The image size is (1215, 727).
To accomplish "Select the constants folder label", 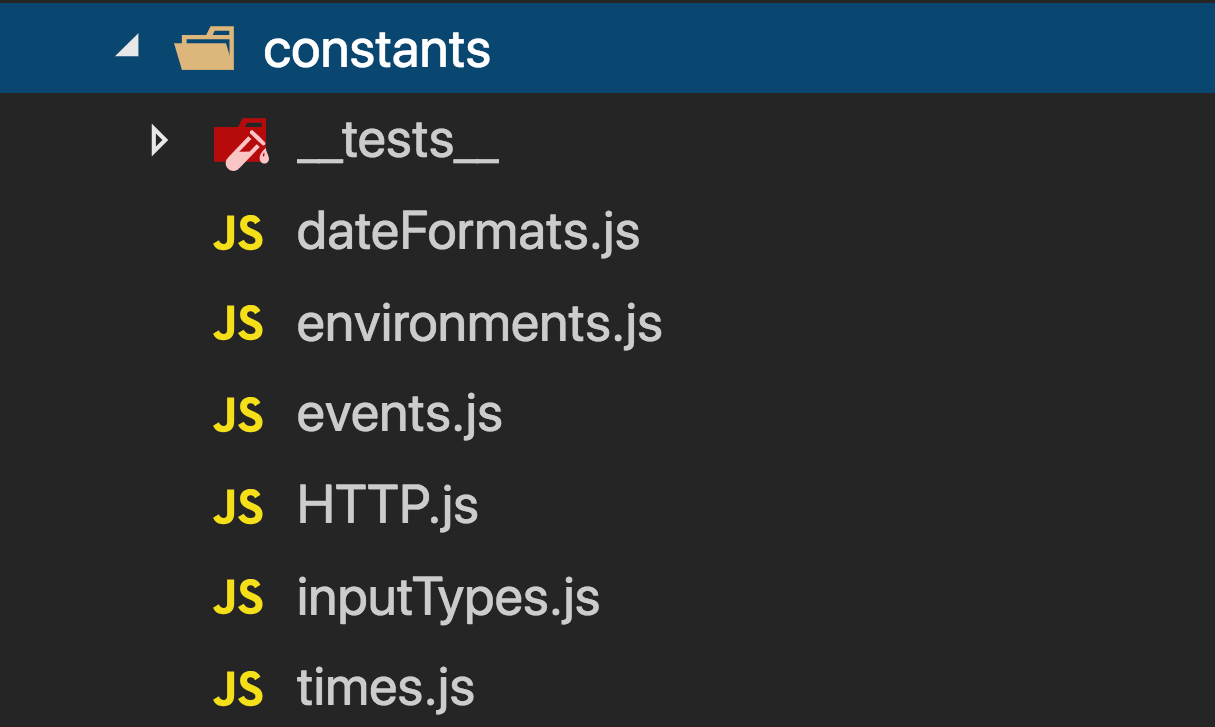I will [377, 50].
